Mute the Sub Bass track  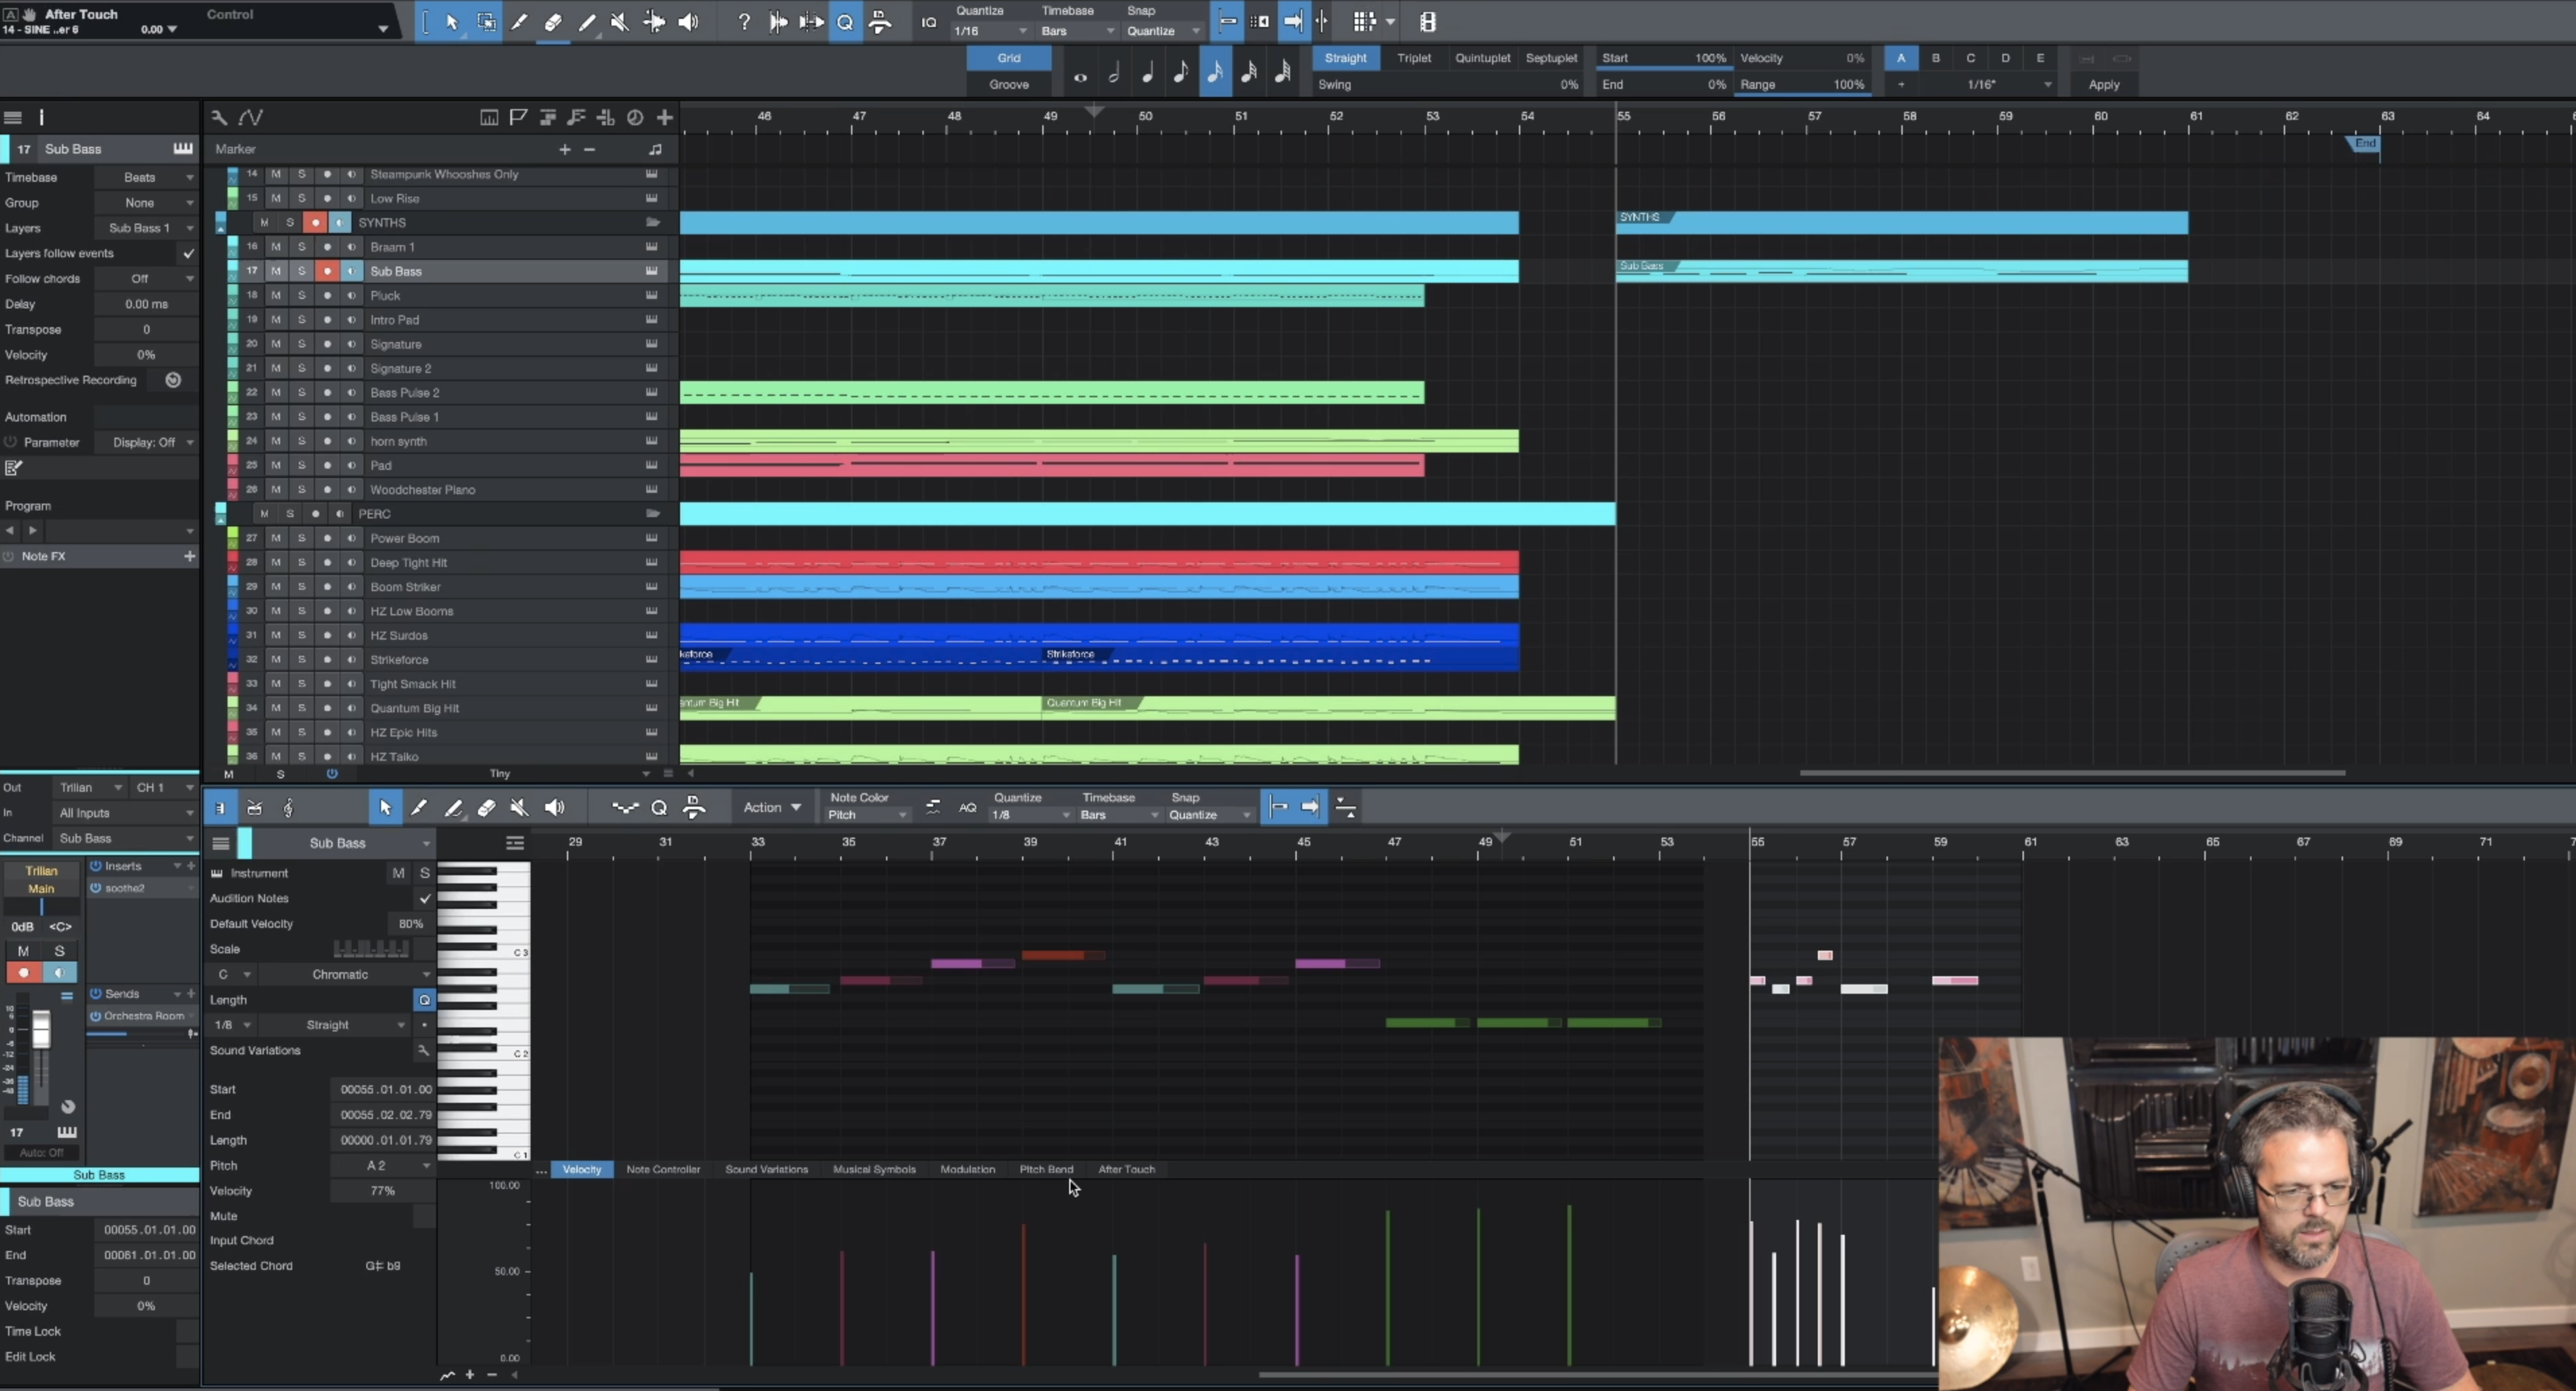[x=276, y=271]
